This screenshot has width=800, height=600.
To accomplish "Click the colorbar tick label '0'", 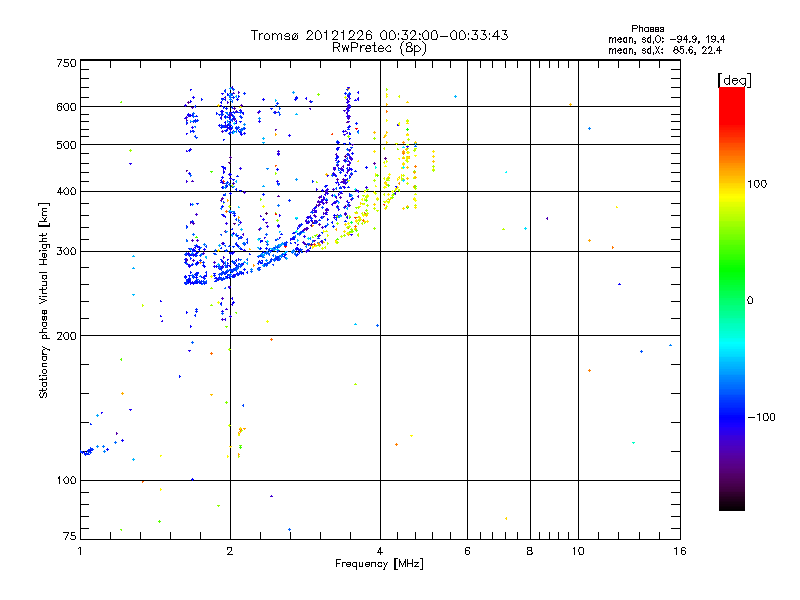I will coord(750,300).
